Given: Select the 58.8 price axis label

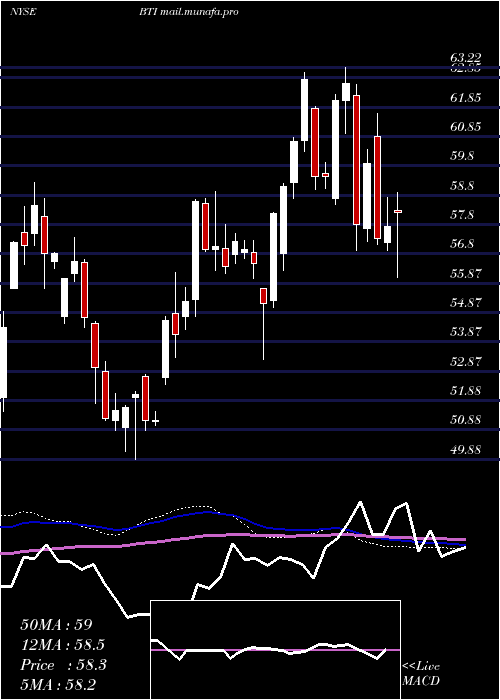Looking at the screenshot, I should point(462,186).
